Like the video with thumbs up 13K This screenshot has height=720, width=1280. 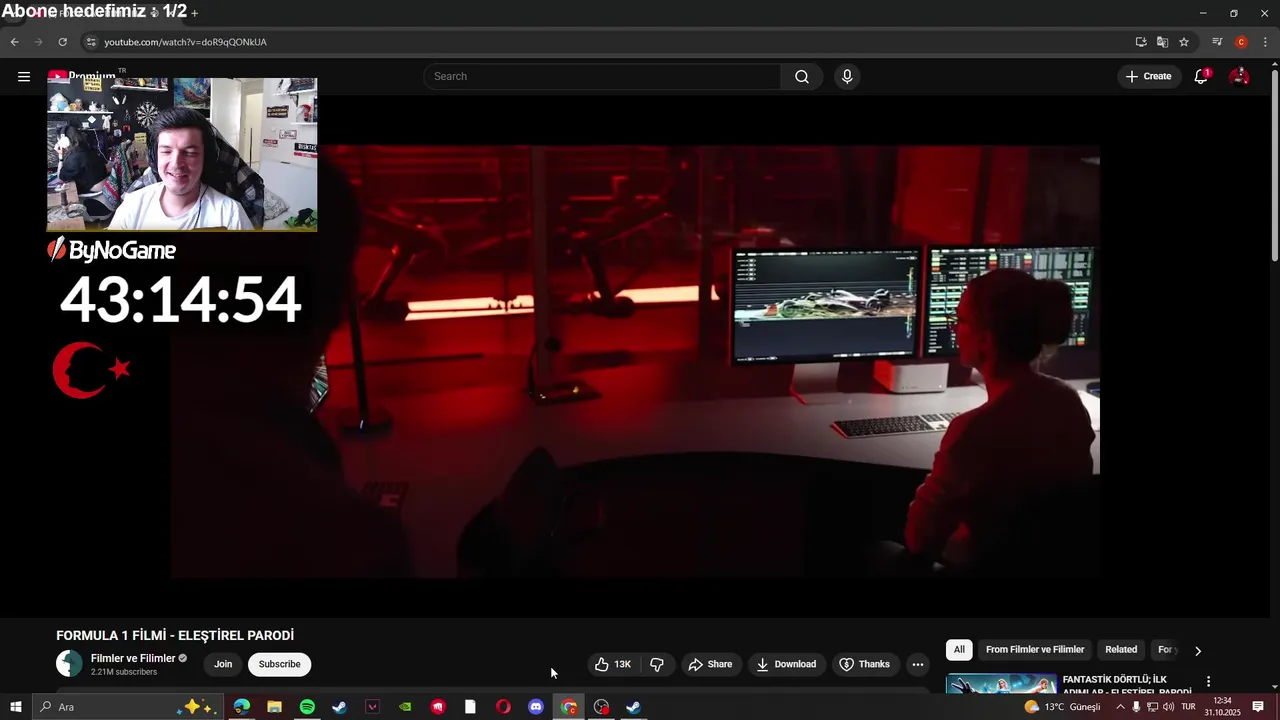[613, 664]
